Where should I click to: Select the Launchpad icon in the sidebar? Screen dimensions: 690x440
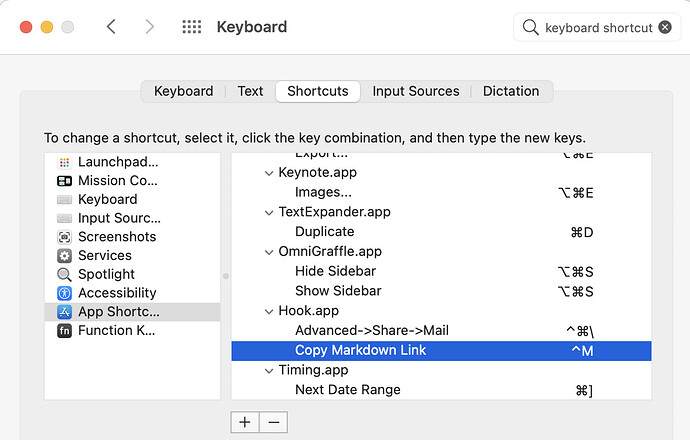coord(64,162)
